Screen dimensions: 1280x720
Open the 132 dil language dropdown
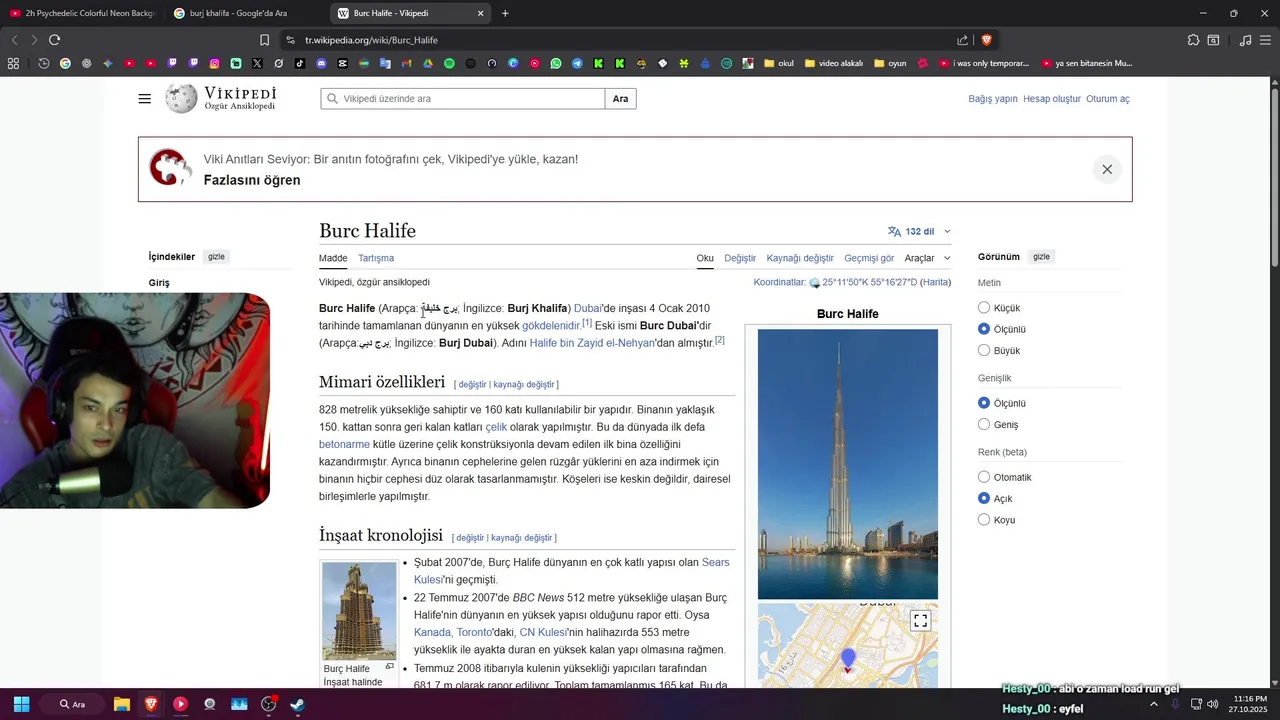(x=919, y=231)
